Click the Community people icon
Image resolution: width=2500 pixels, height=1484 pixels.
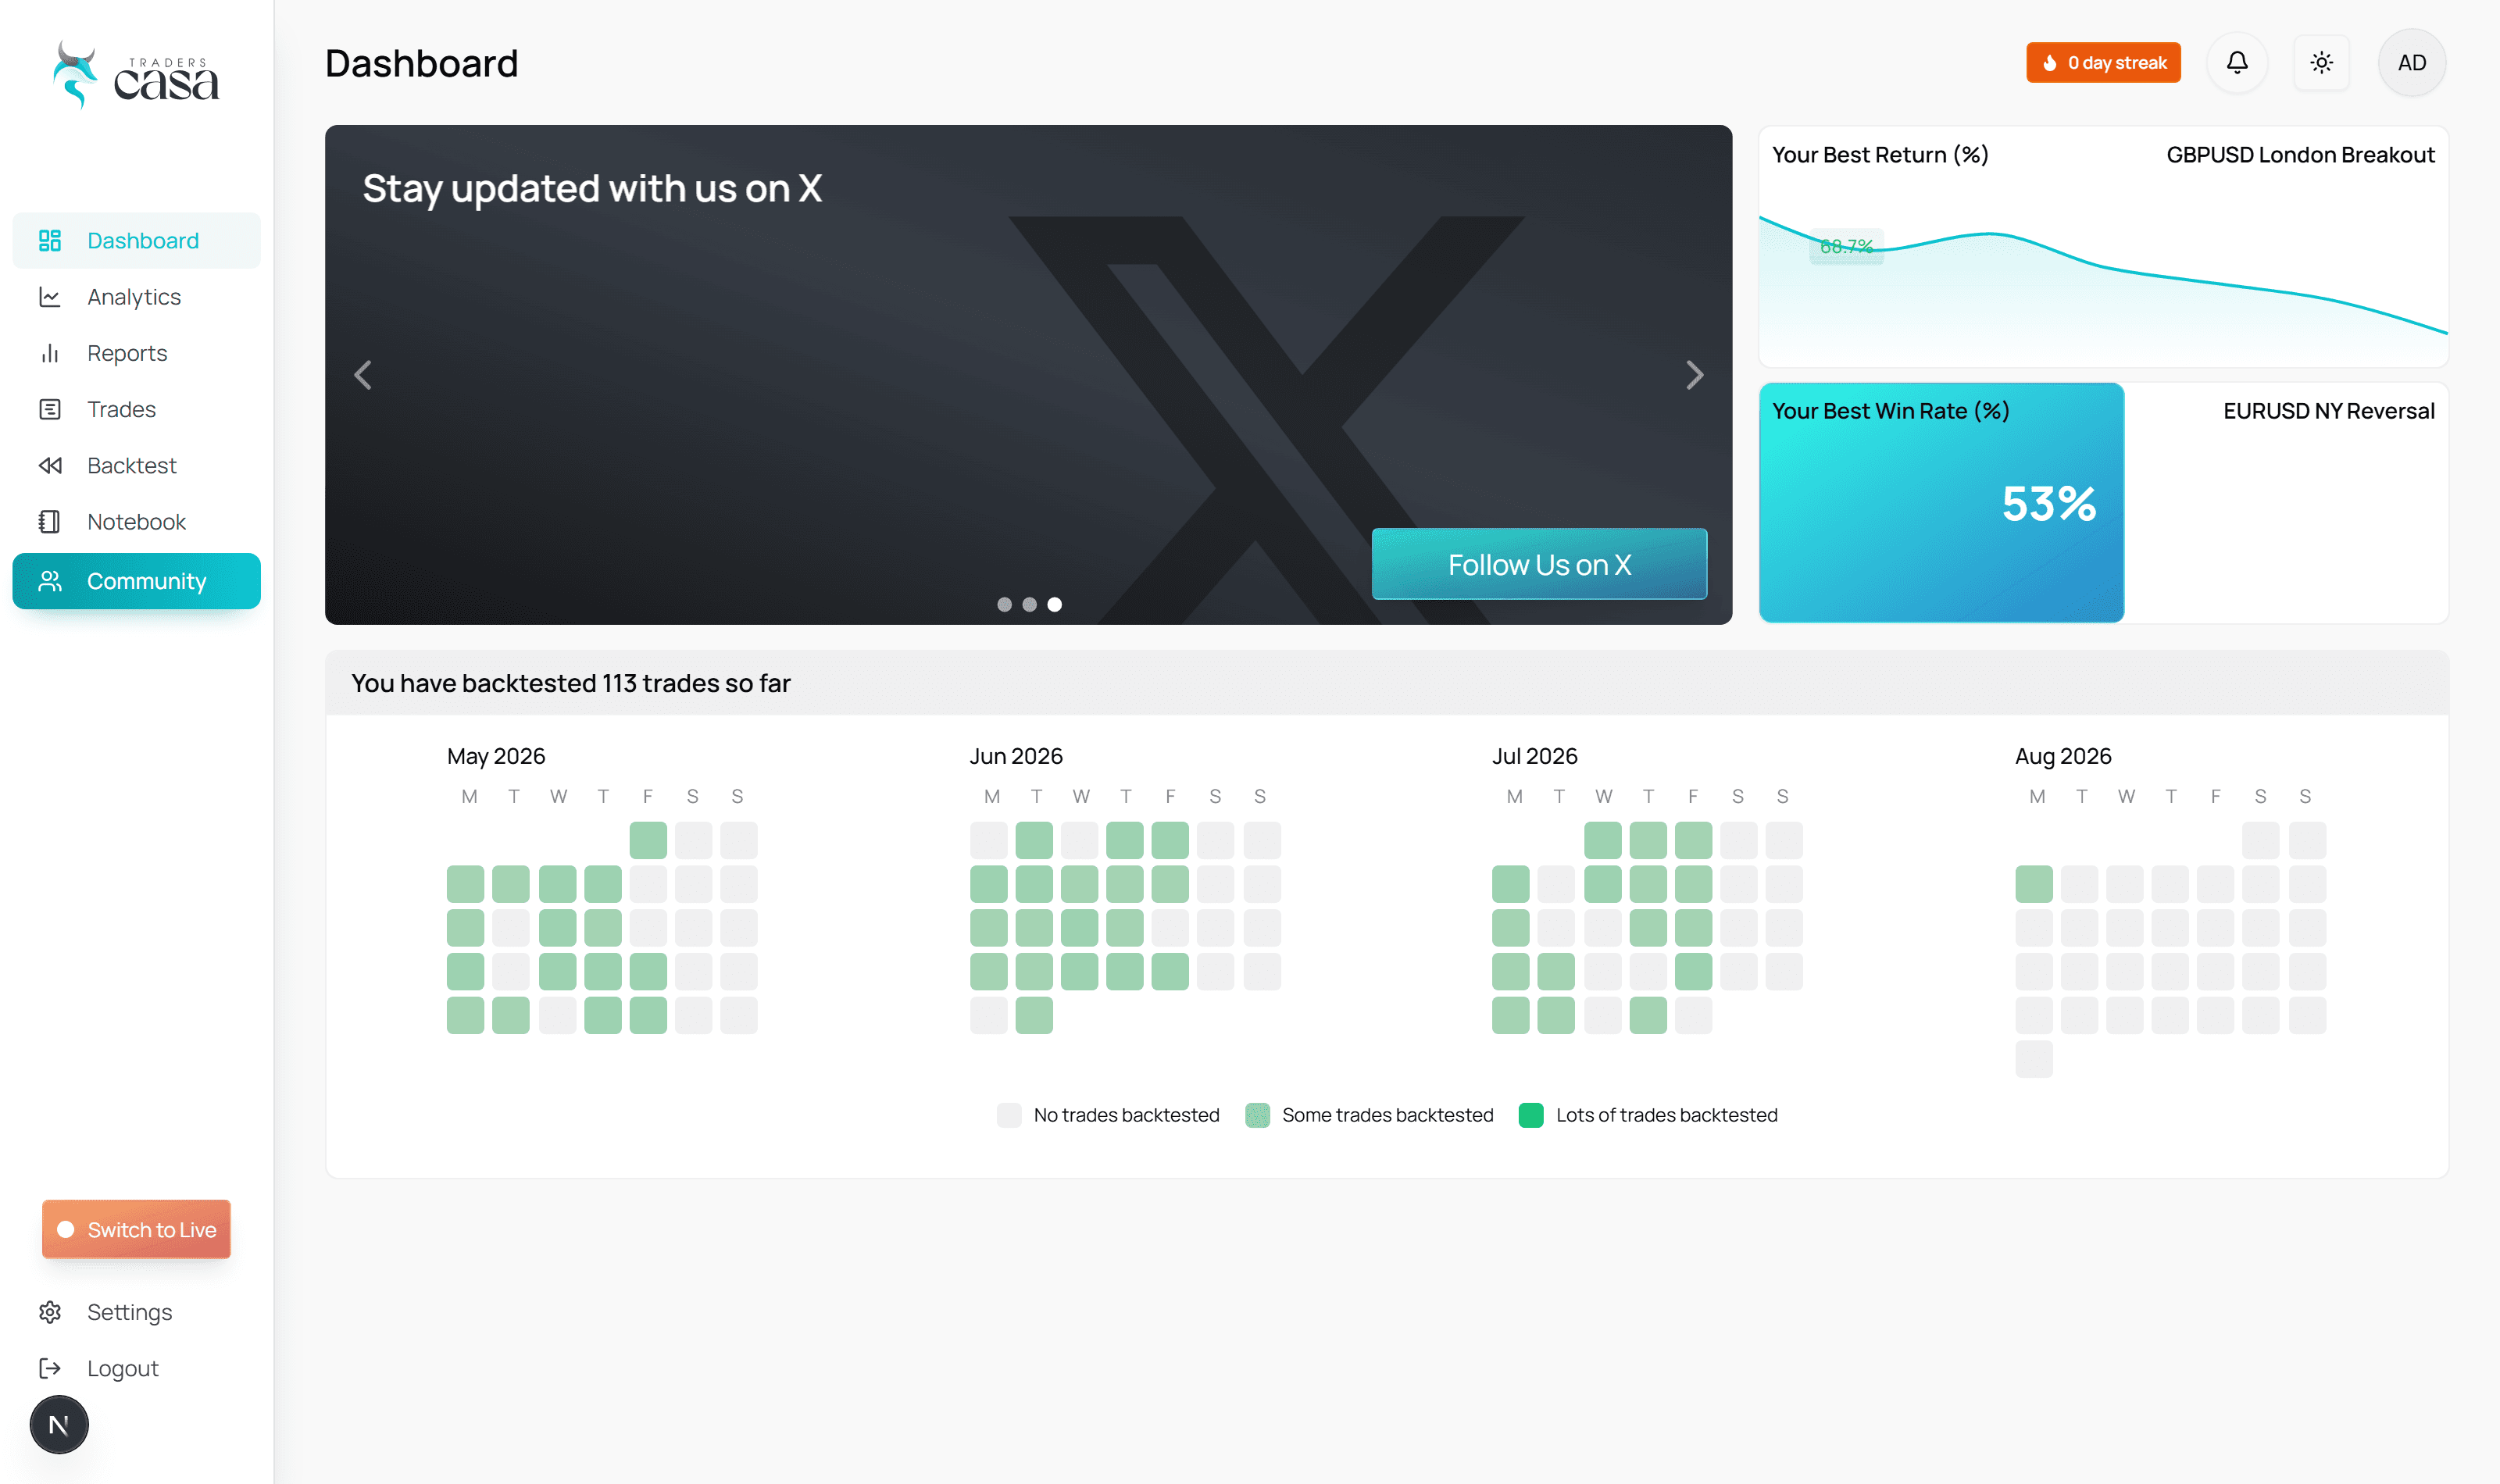click(50, 581)
